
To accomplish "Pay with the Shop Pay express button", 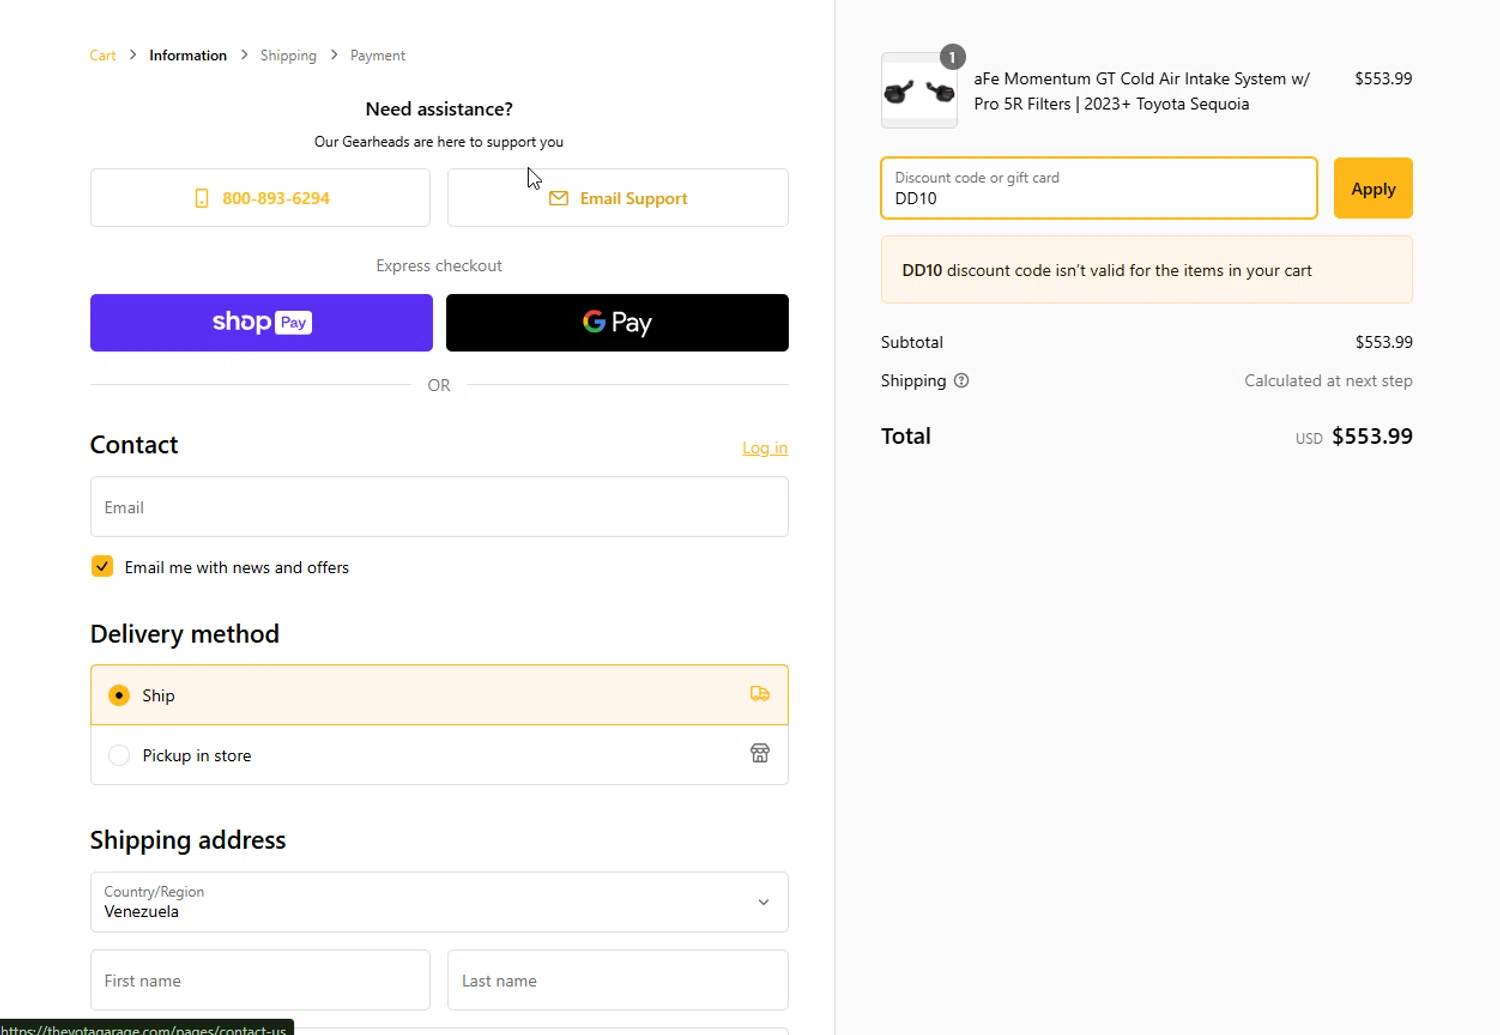I will 261,322.
